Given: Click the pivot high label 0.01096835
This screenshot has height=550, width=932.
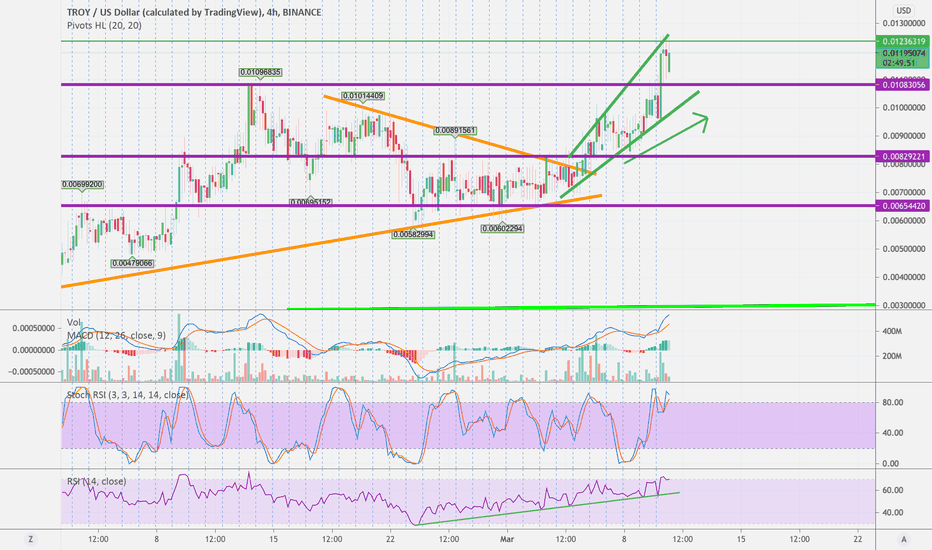Looking at the screenshot, I should tap(260, 72).
